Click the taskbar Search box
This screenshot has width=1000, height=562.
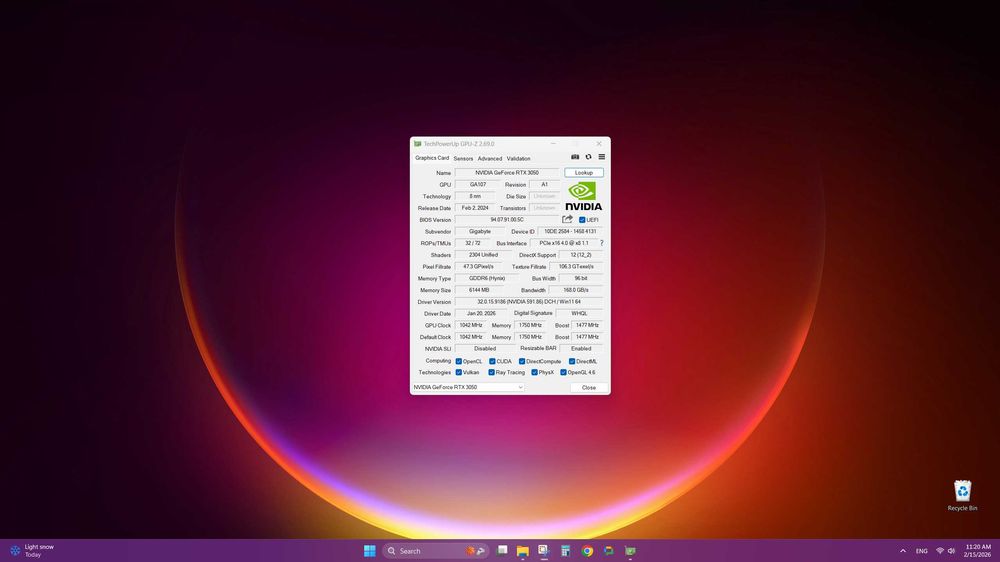pos(435,551)
